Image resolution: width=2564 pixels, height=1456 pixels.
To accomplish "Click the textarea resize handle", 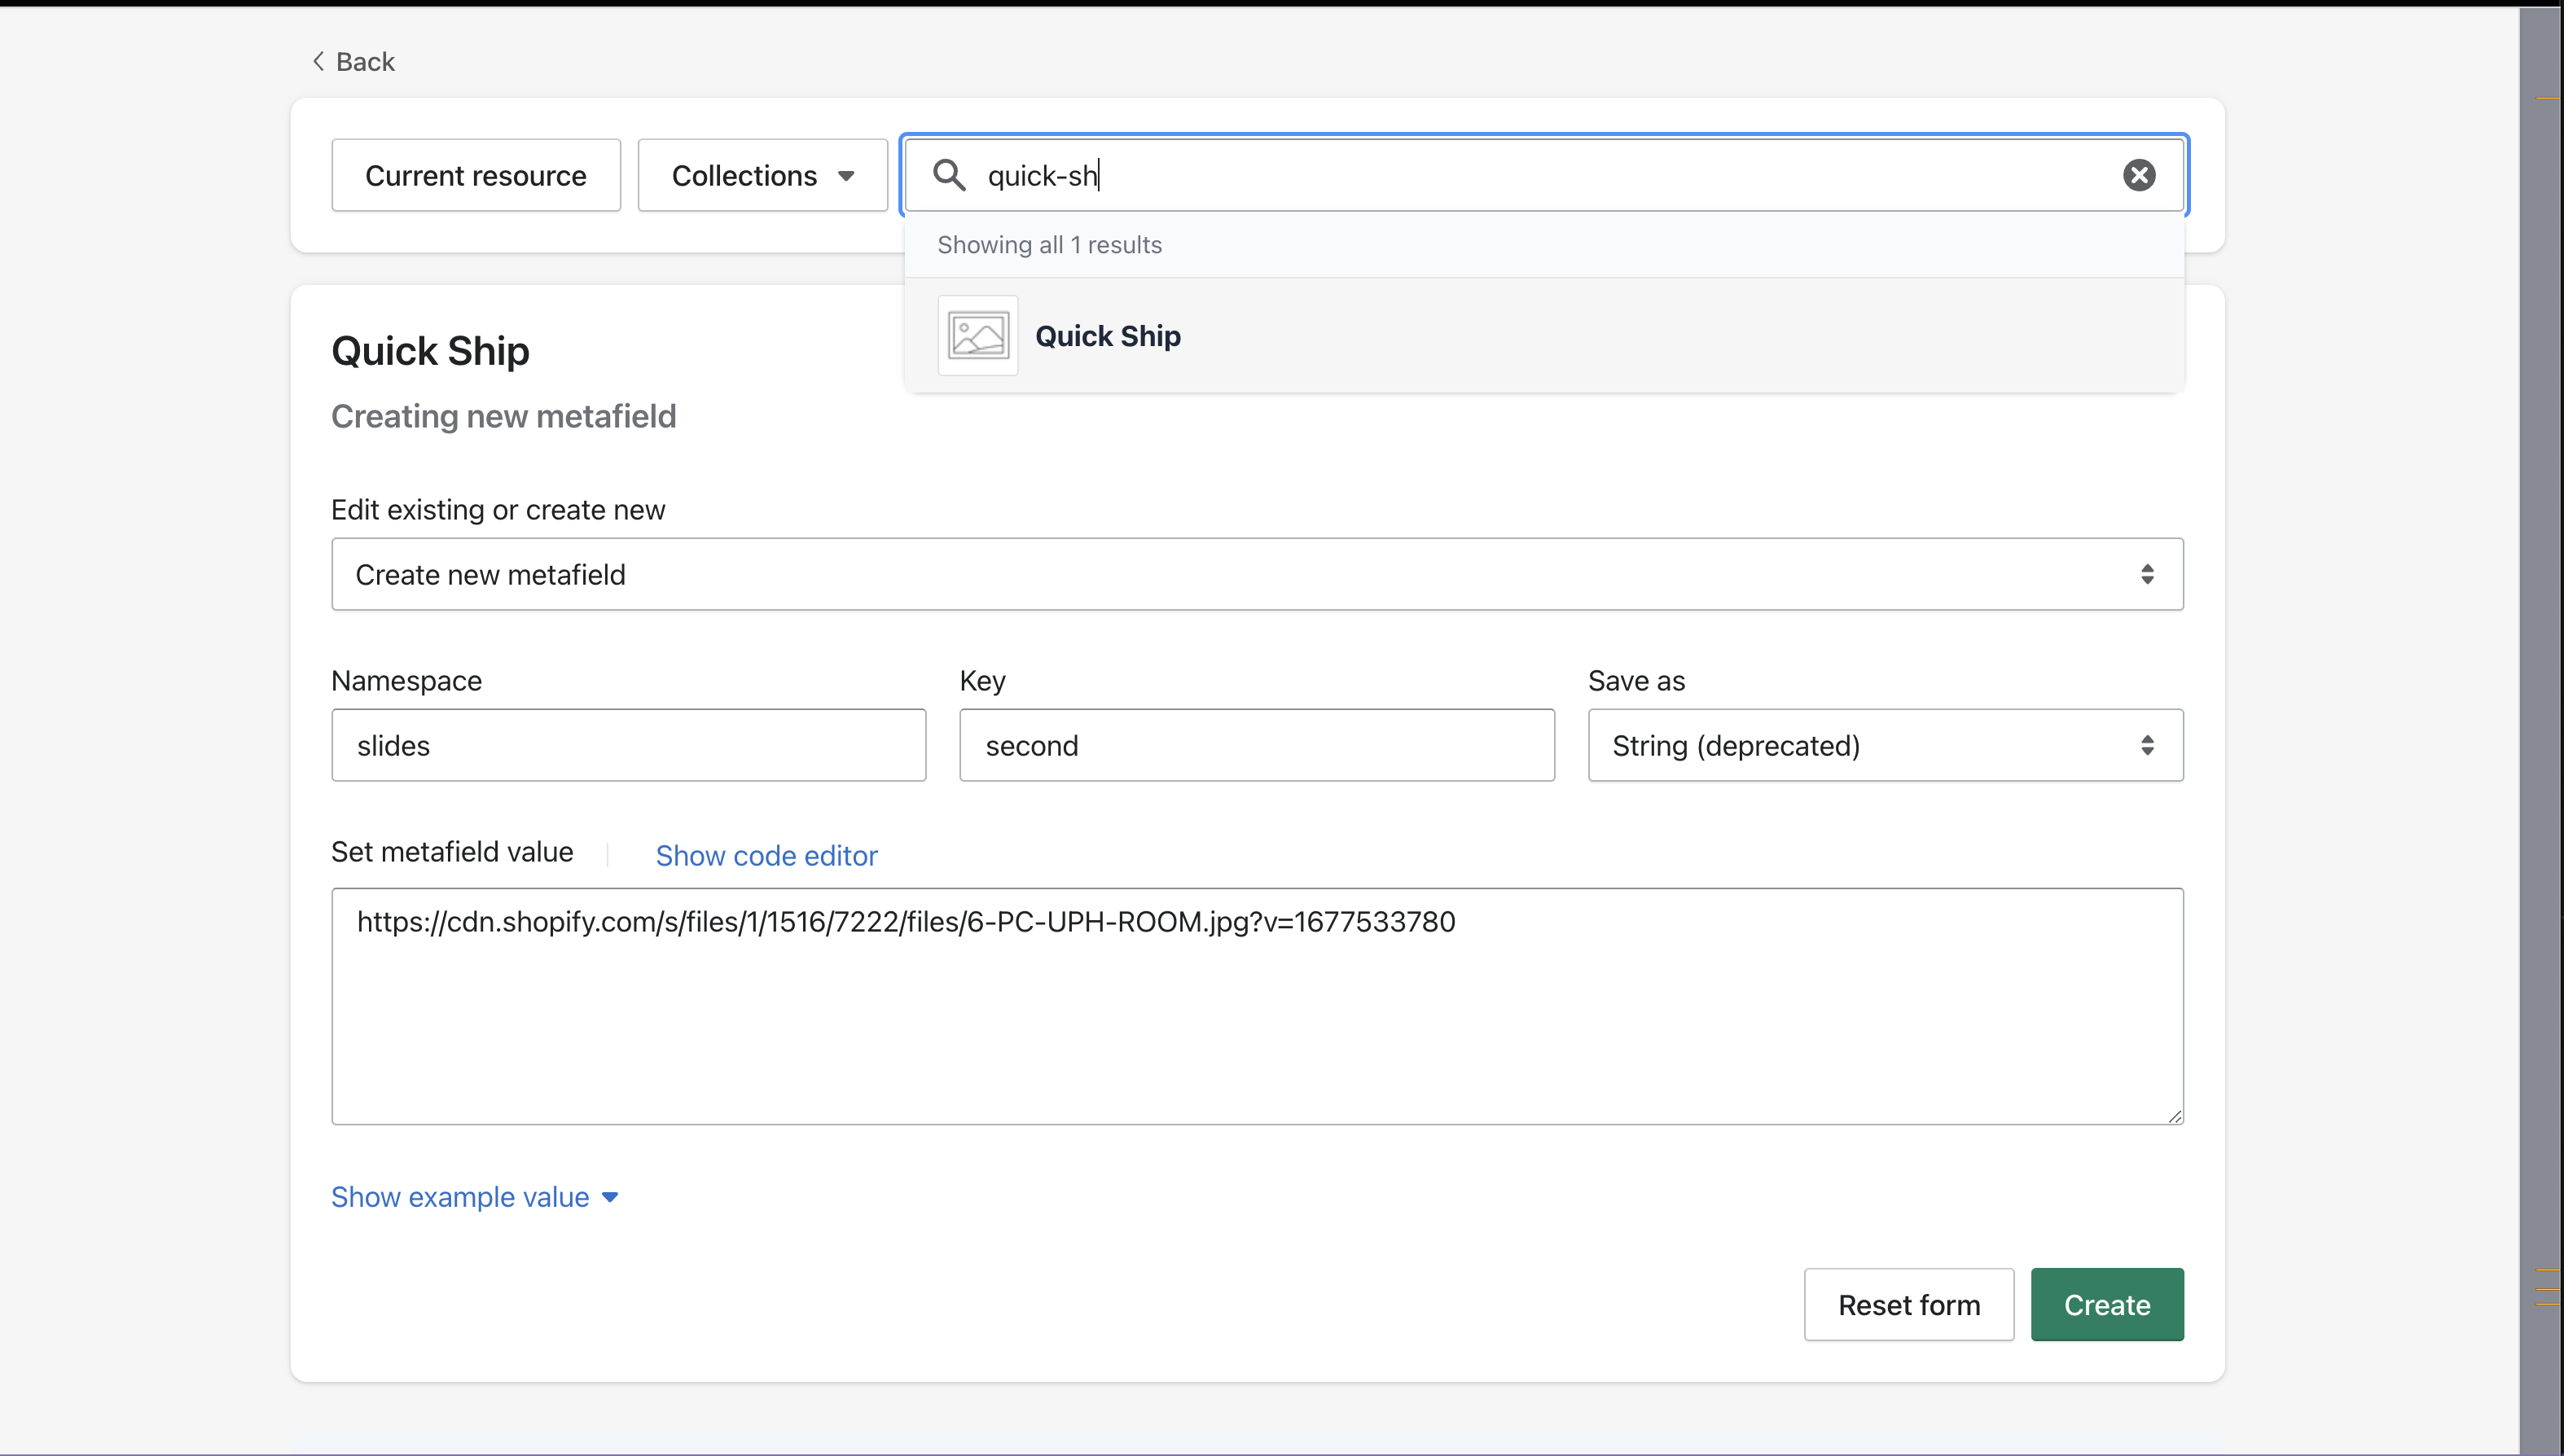I will [2174, 1116].
